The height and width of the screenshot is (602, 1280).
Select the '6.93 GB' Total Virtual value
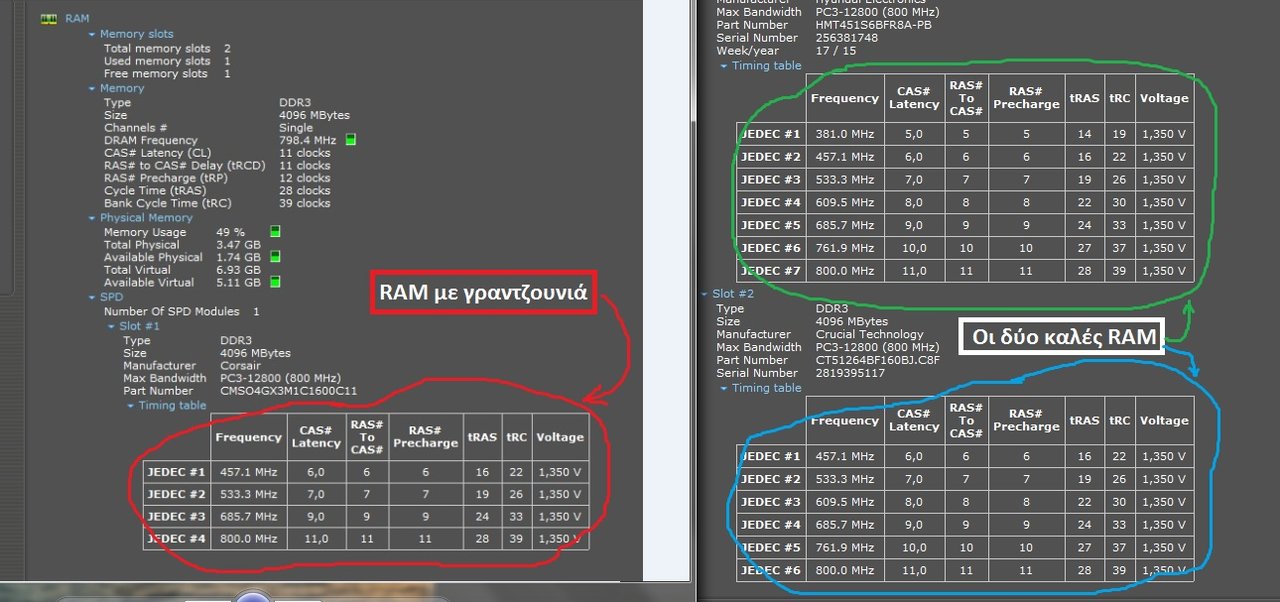238,270
